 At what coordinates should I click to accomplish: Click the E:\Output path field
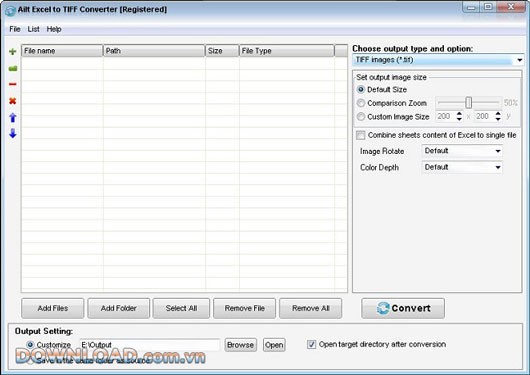(150, 345)
